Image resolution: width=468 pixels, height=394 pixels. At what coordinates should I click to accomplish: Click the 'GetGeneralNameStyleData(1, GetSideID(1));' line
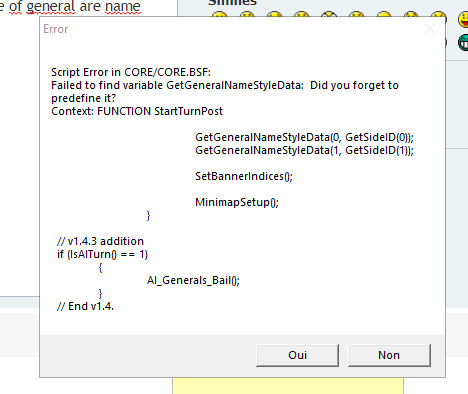[304, 150]
